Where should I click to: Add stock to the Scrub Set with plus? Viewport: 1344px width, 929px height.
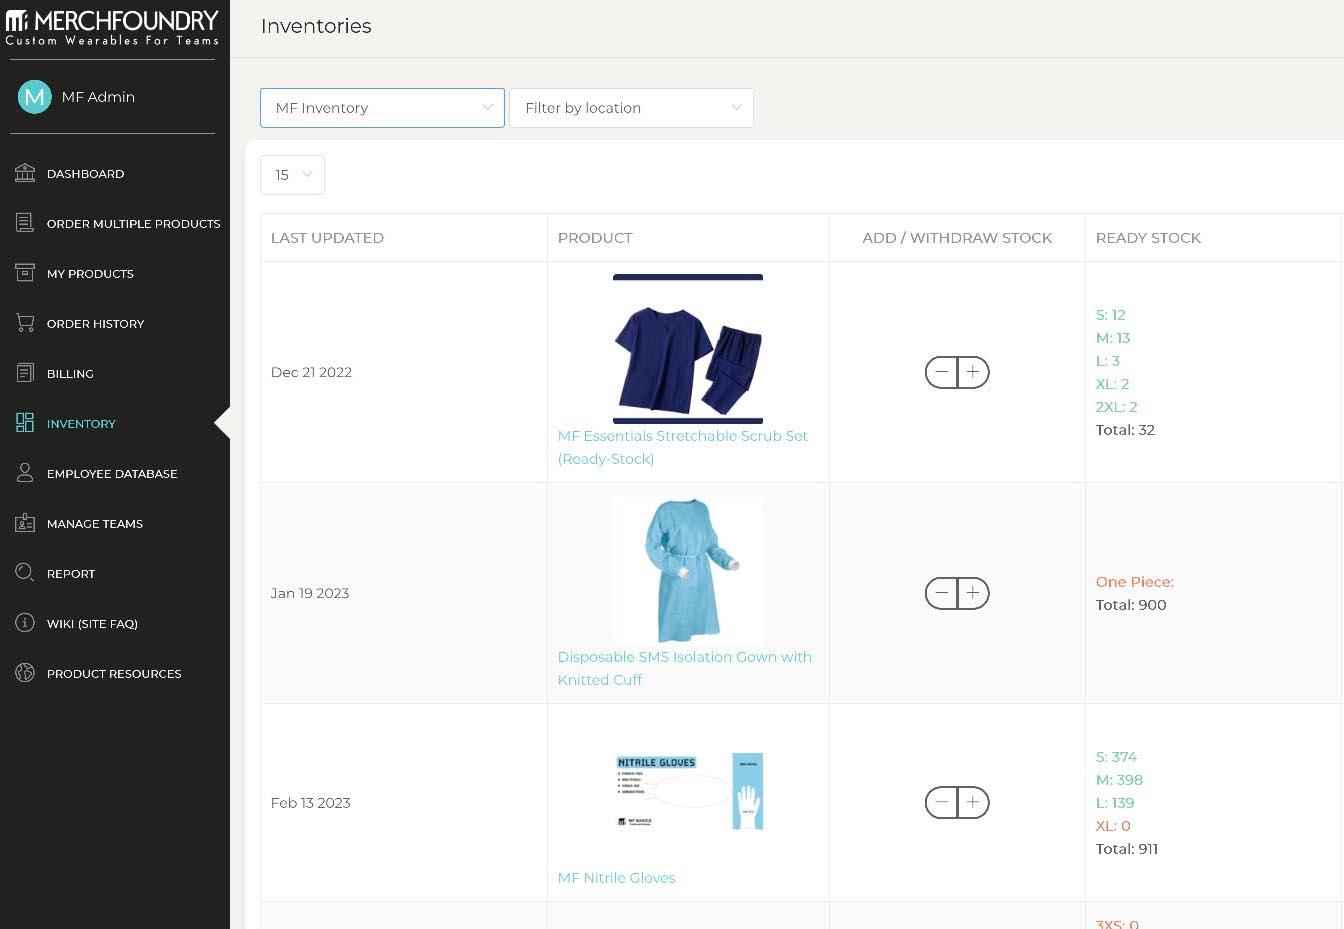(973, 372)
